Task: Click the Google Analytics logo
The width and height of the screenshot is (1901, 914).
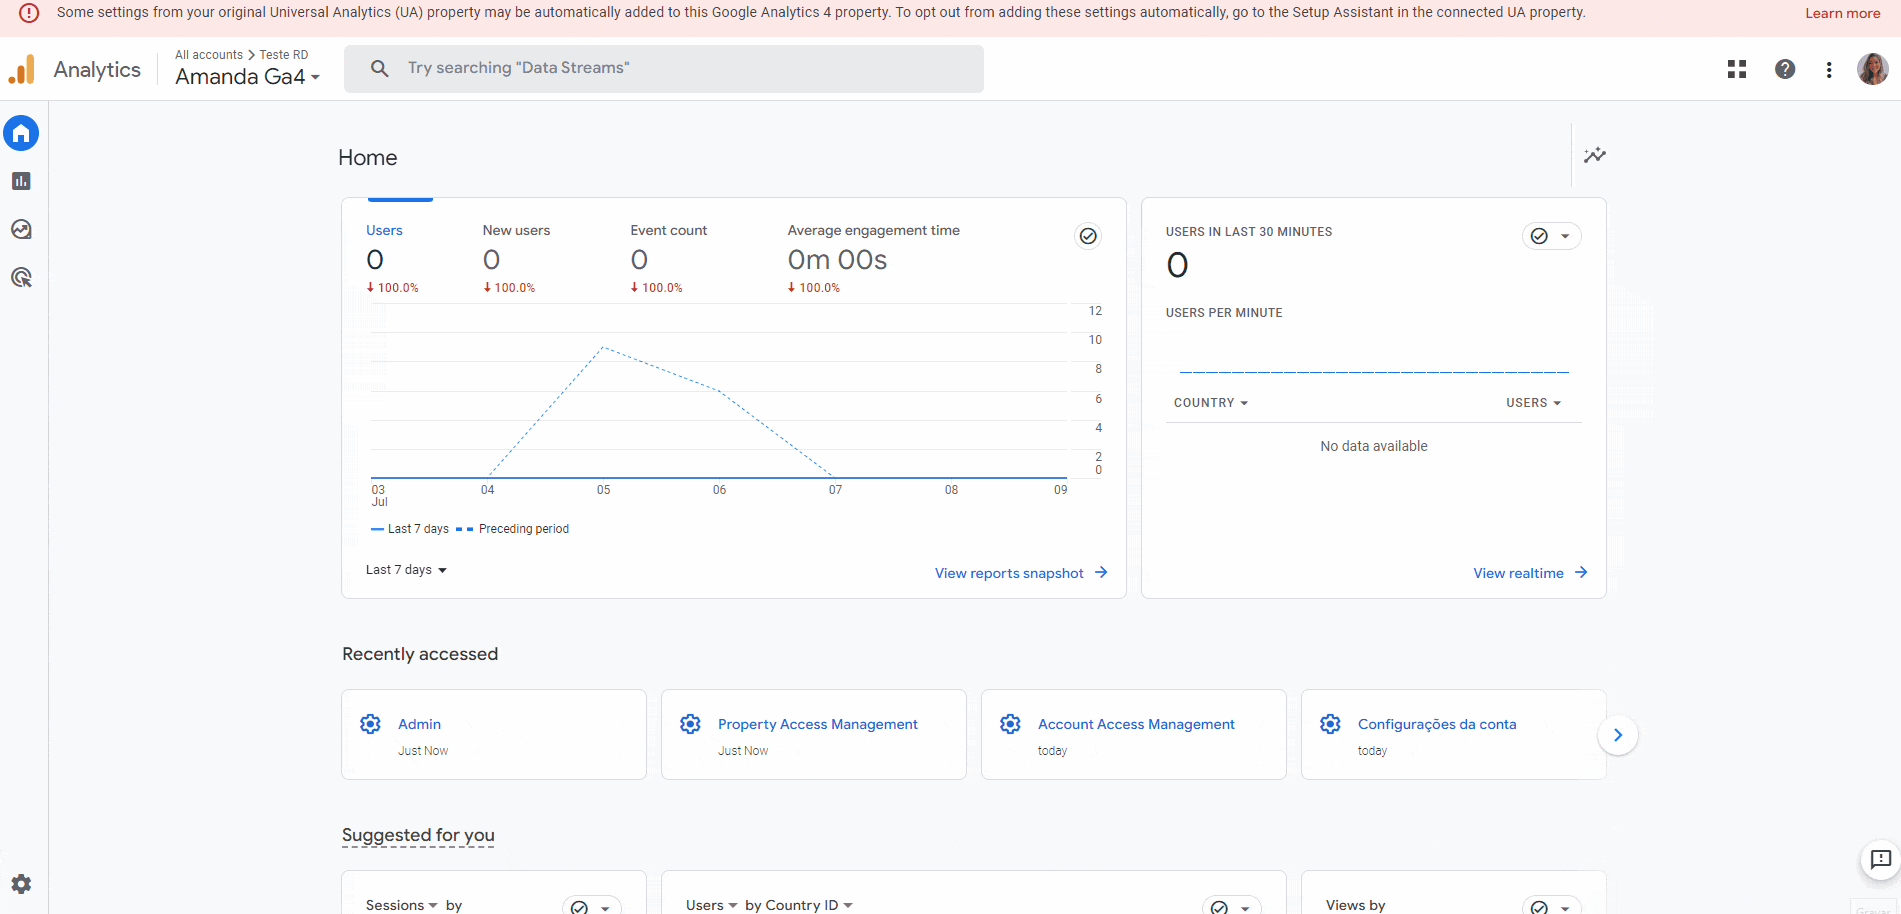Action: [x=22, y=69]
